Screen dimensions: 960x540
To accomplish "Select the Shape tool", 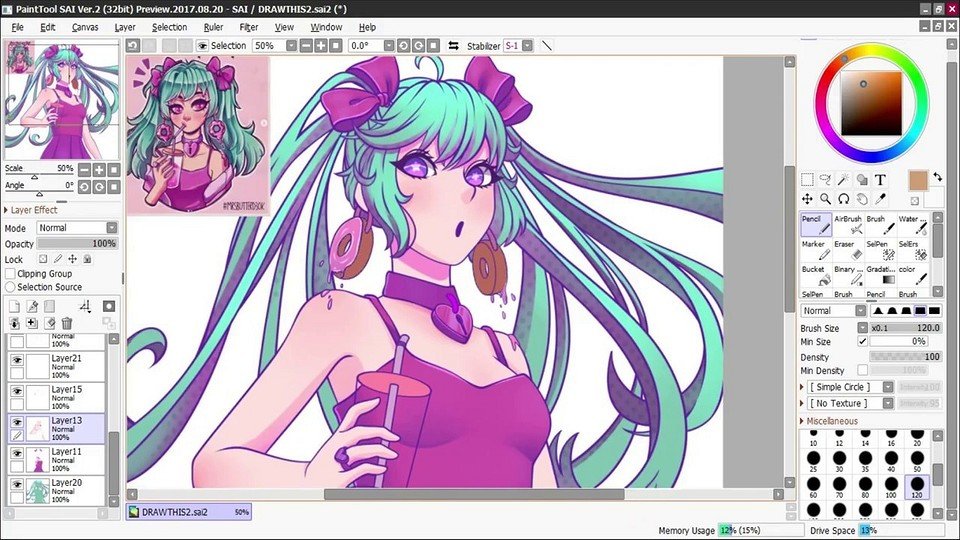I will click(x=862, y=179).
